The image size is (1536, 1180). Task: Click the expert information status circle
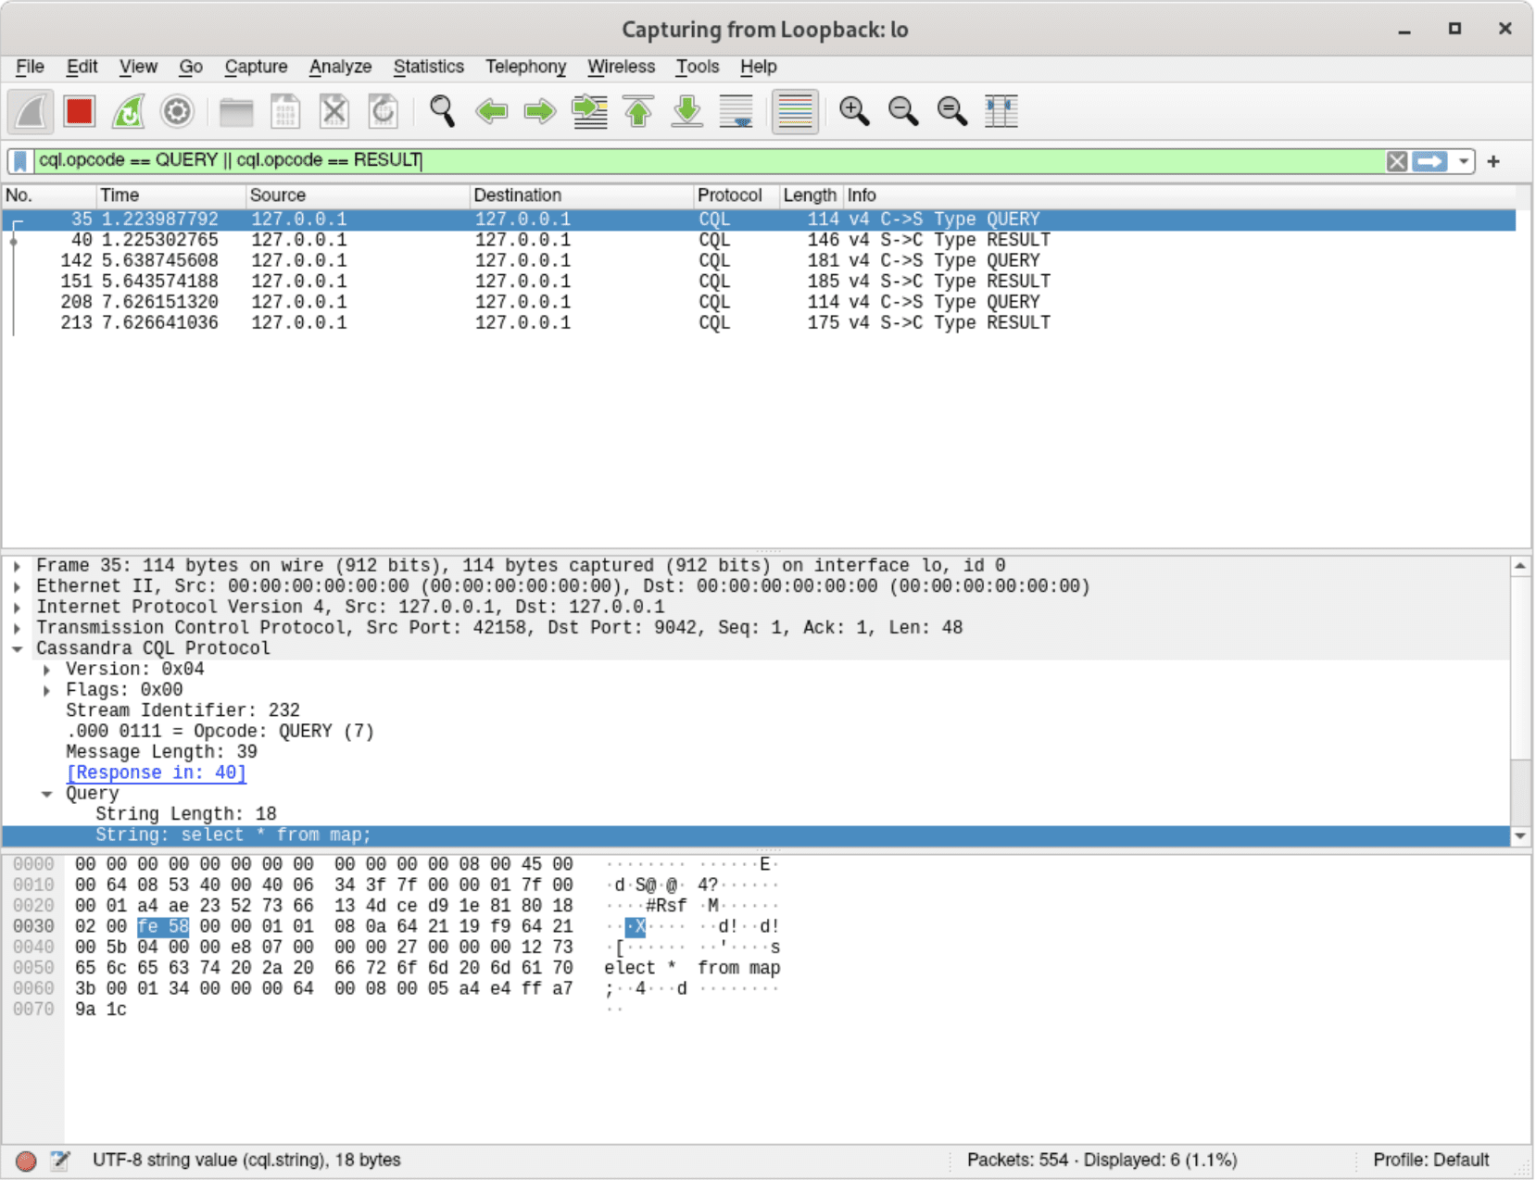click(26, 1160)
